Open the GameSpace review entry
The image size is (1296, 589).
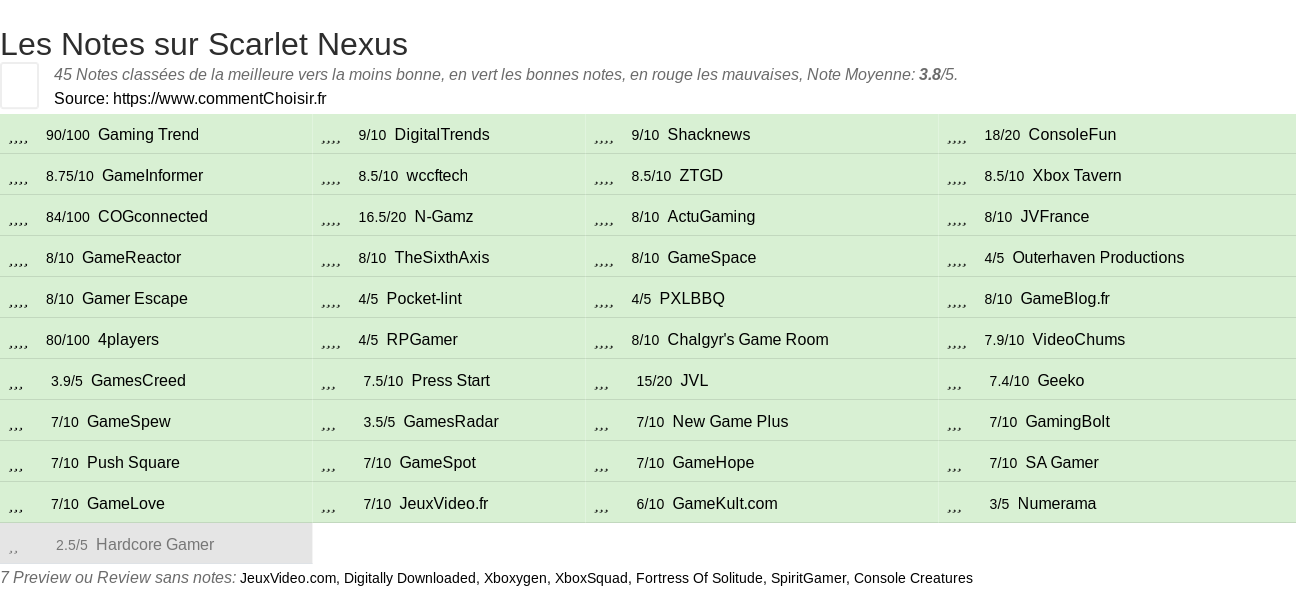pos(712,258)
